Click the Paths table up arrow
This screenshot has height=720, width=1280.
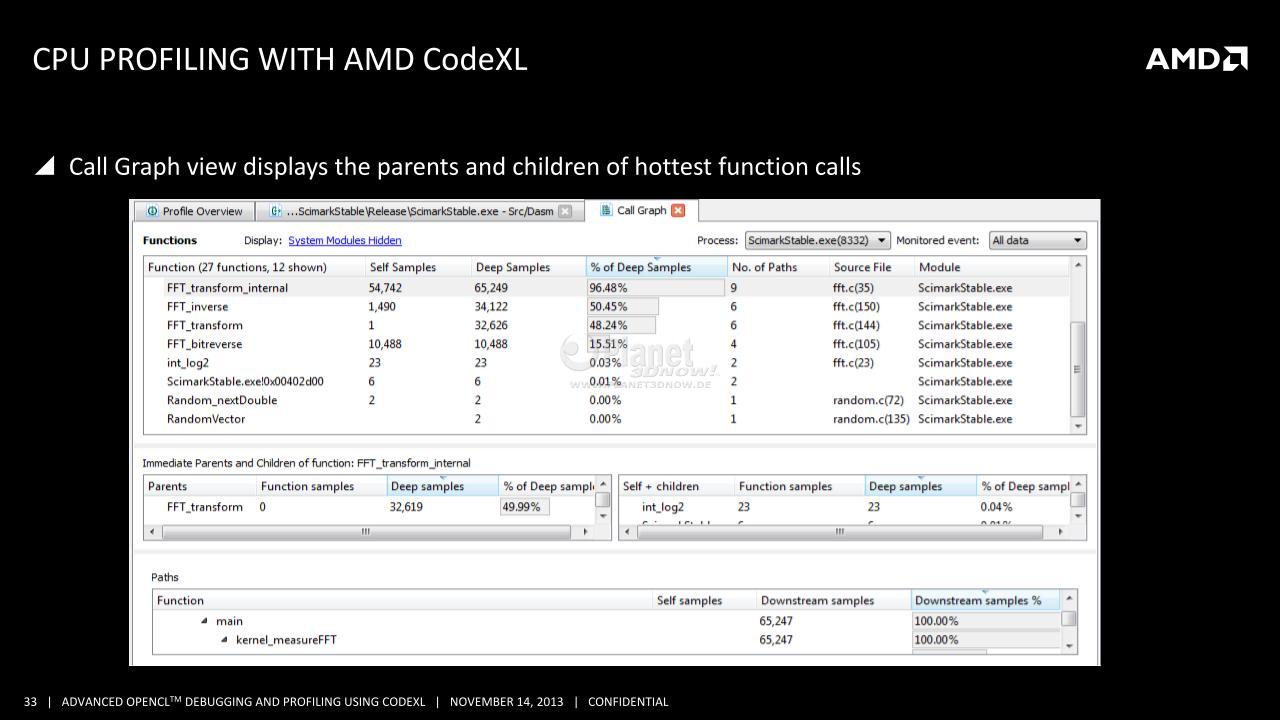tap(1069, 598)
